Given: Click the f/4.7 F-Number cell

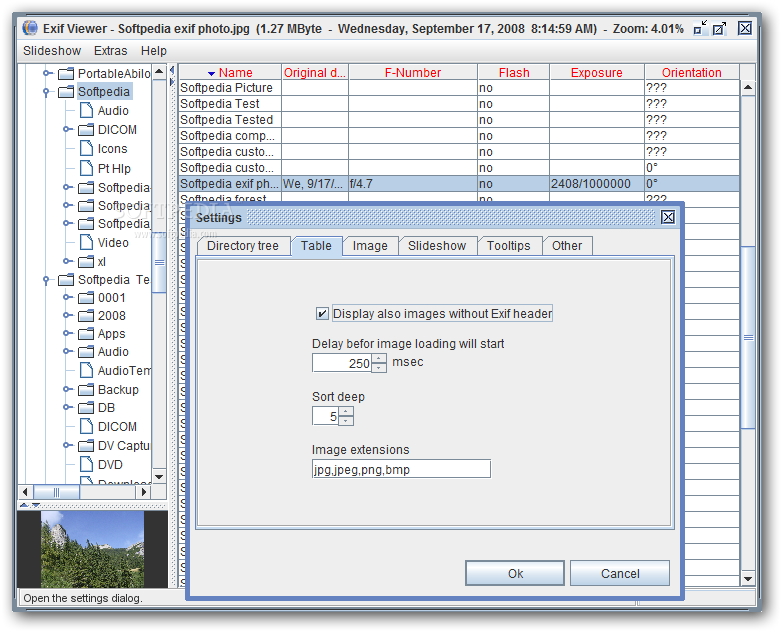Looking at the screenshot, I should 412,184.
